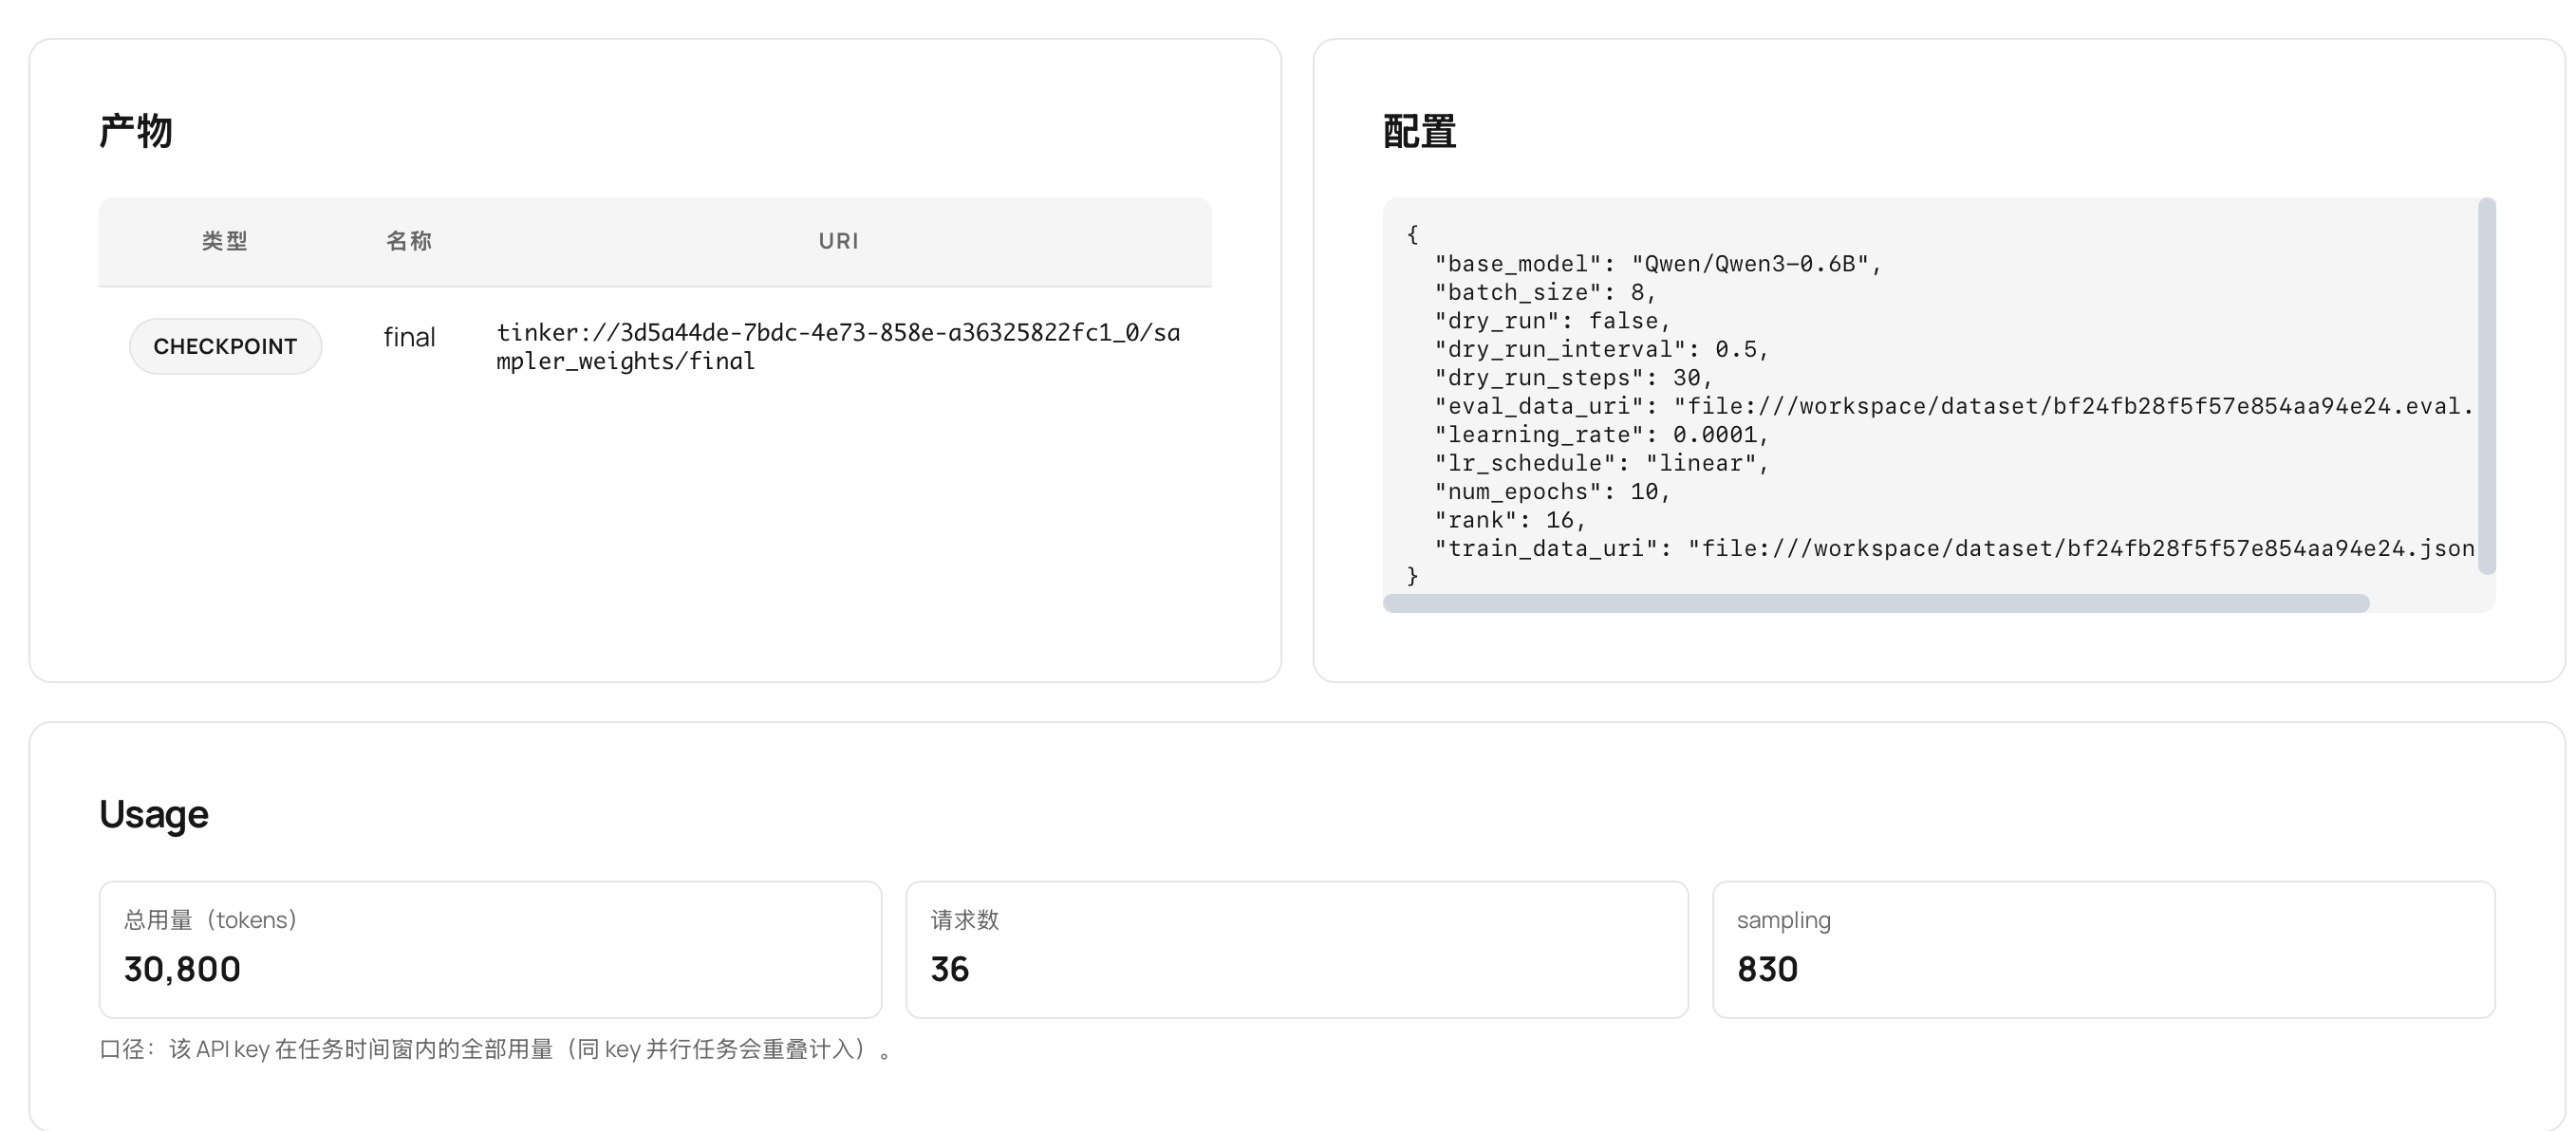Click the "train_data_uri" config line
This screenshot has height=1131, width=2576.
[1954, 548]
